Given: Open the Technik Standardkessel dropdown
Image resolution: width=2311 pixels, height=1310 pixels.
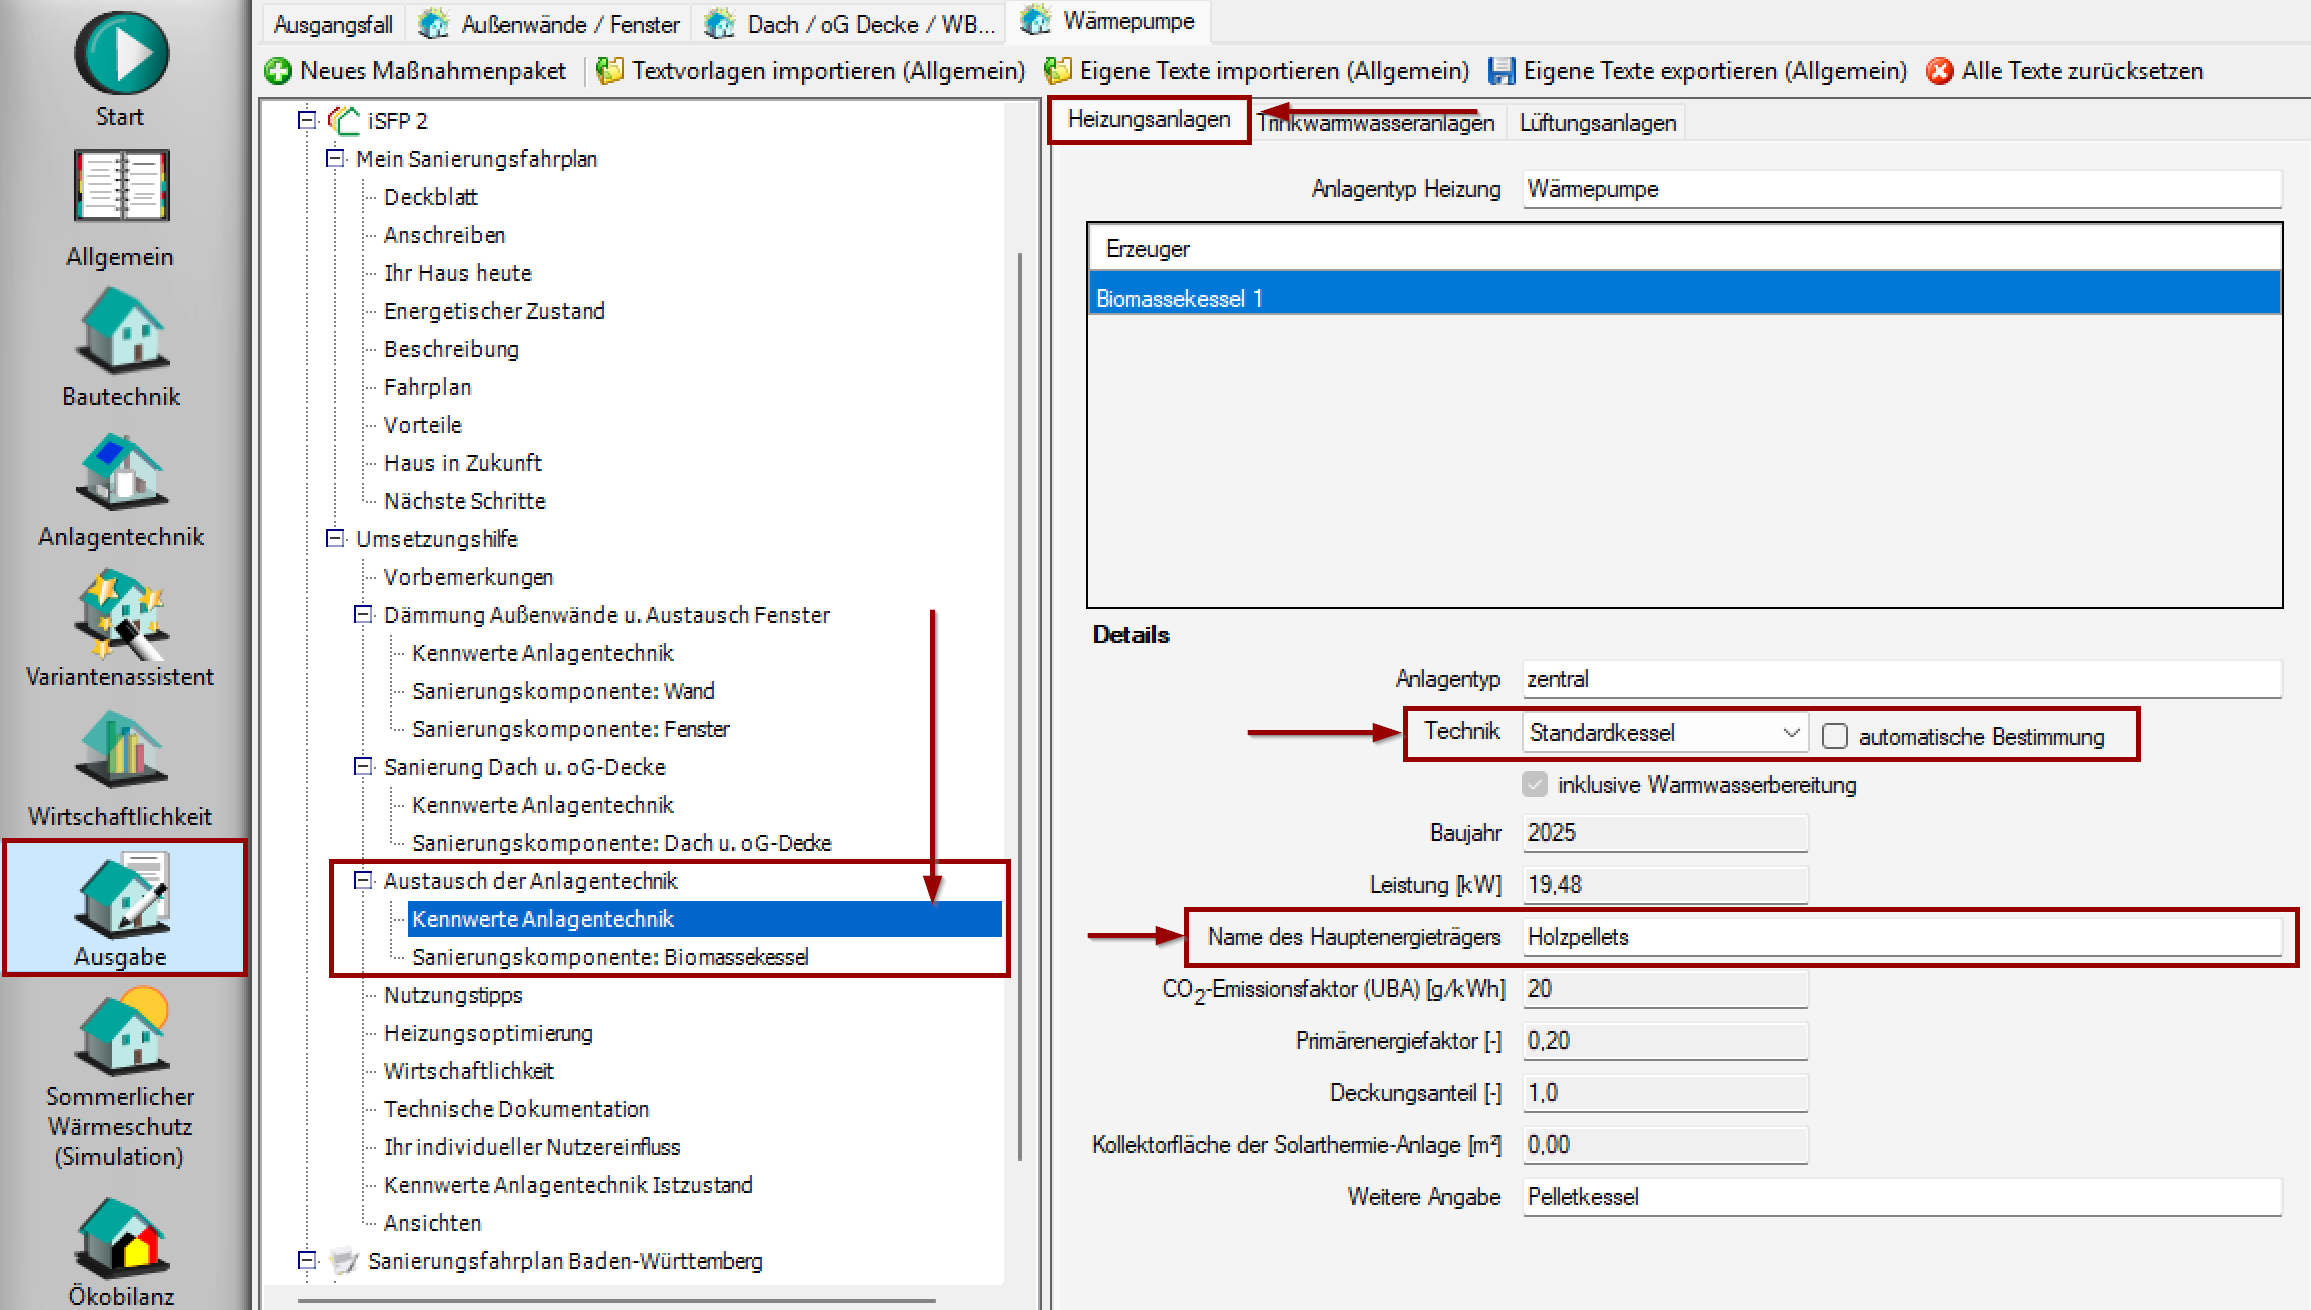Looking at the screenshot, I should click(1790, 733).
